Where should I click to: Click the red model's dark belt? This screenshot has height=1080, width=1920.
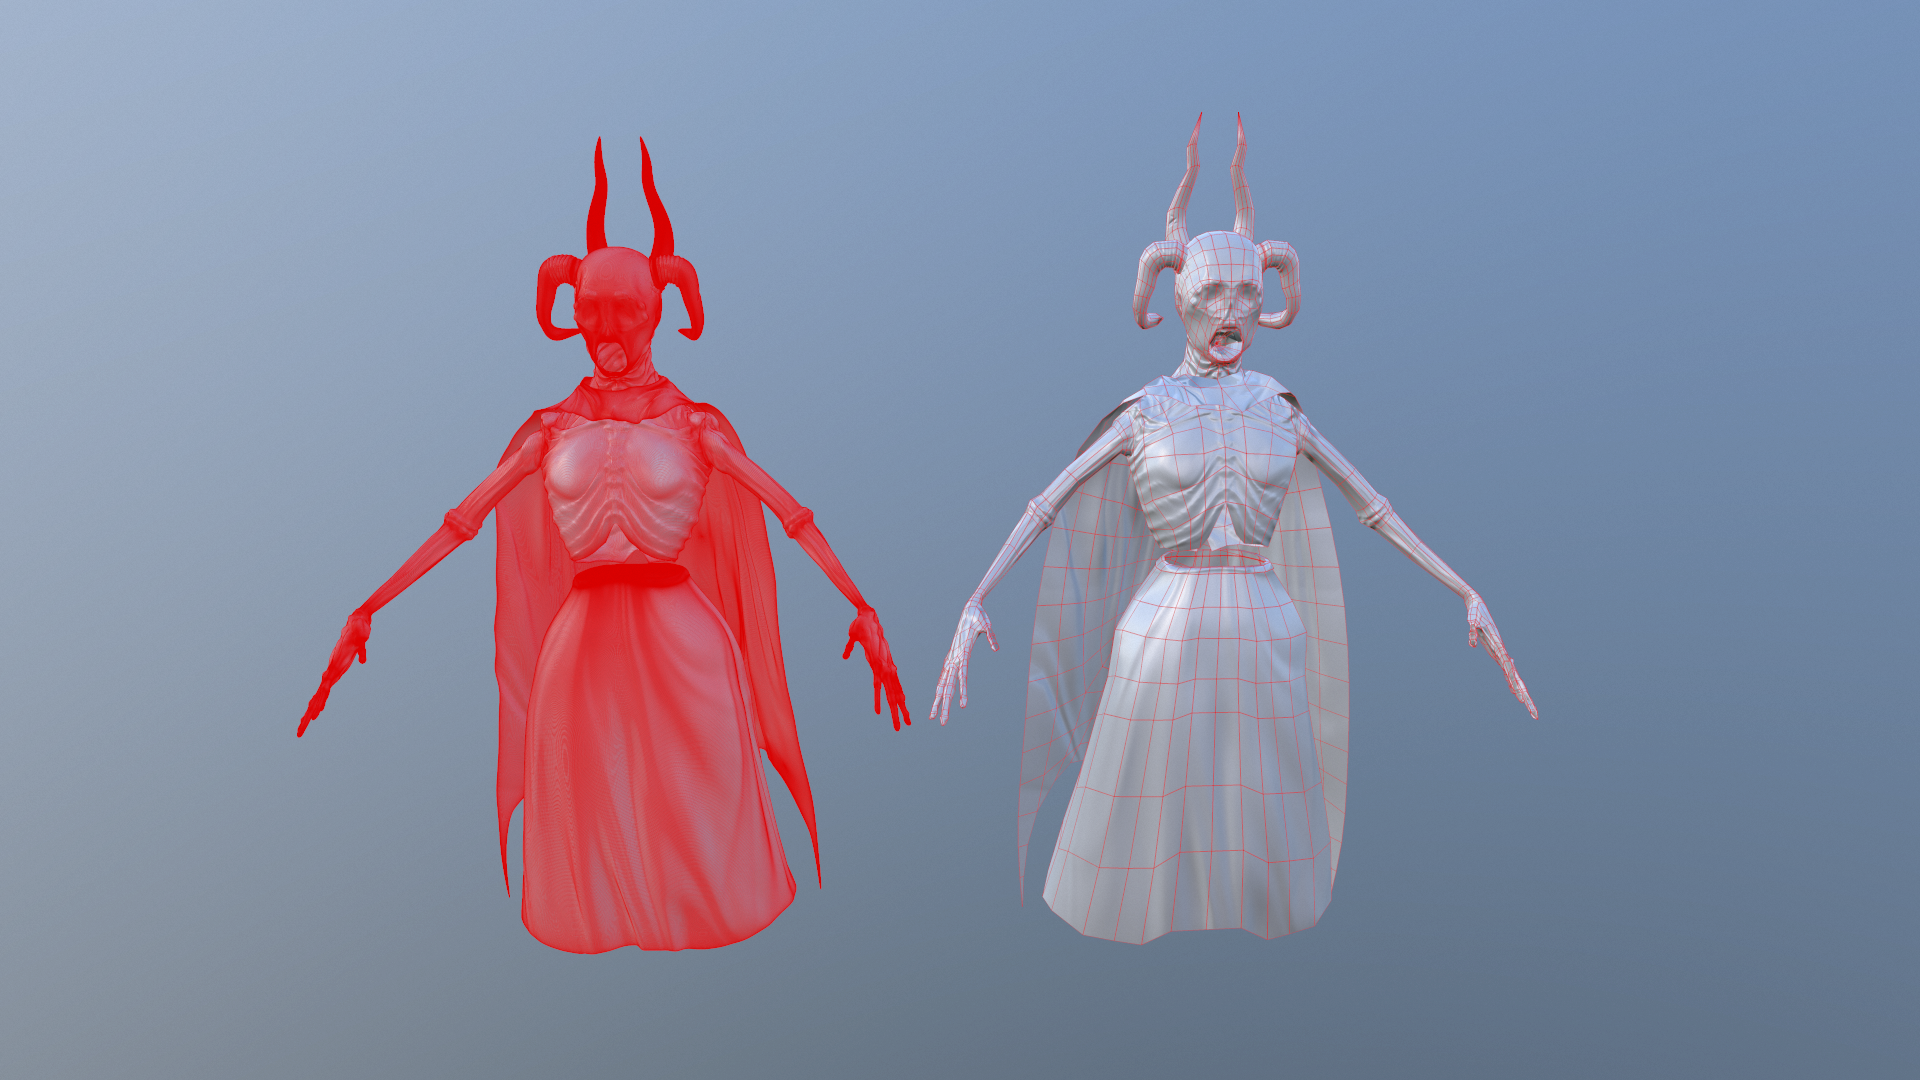pos(629,576)
